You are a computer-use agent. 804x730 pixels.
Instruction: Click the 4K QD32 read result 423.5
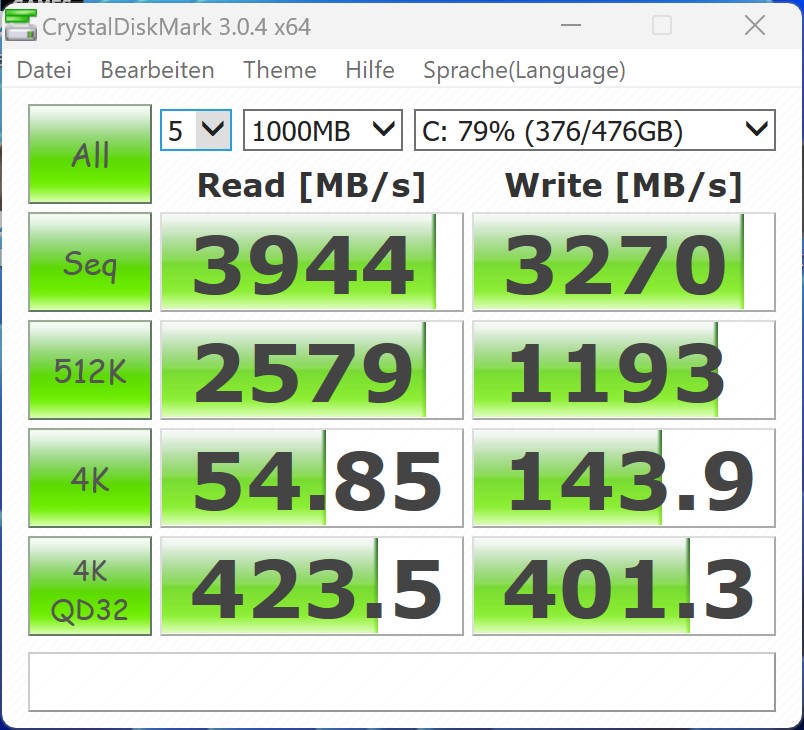(x=312, y=586)
